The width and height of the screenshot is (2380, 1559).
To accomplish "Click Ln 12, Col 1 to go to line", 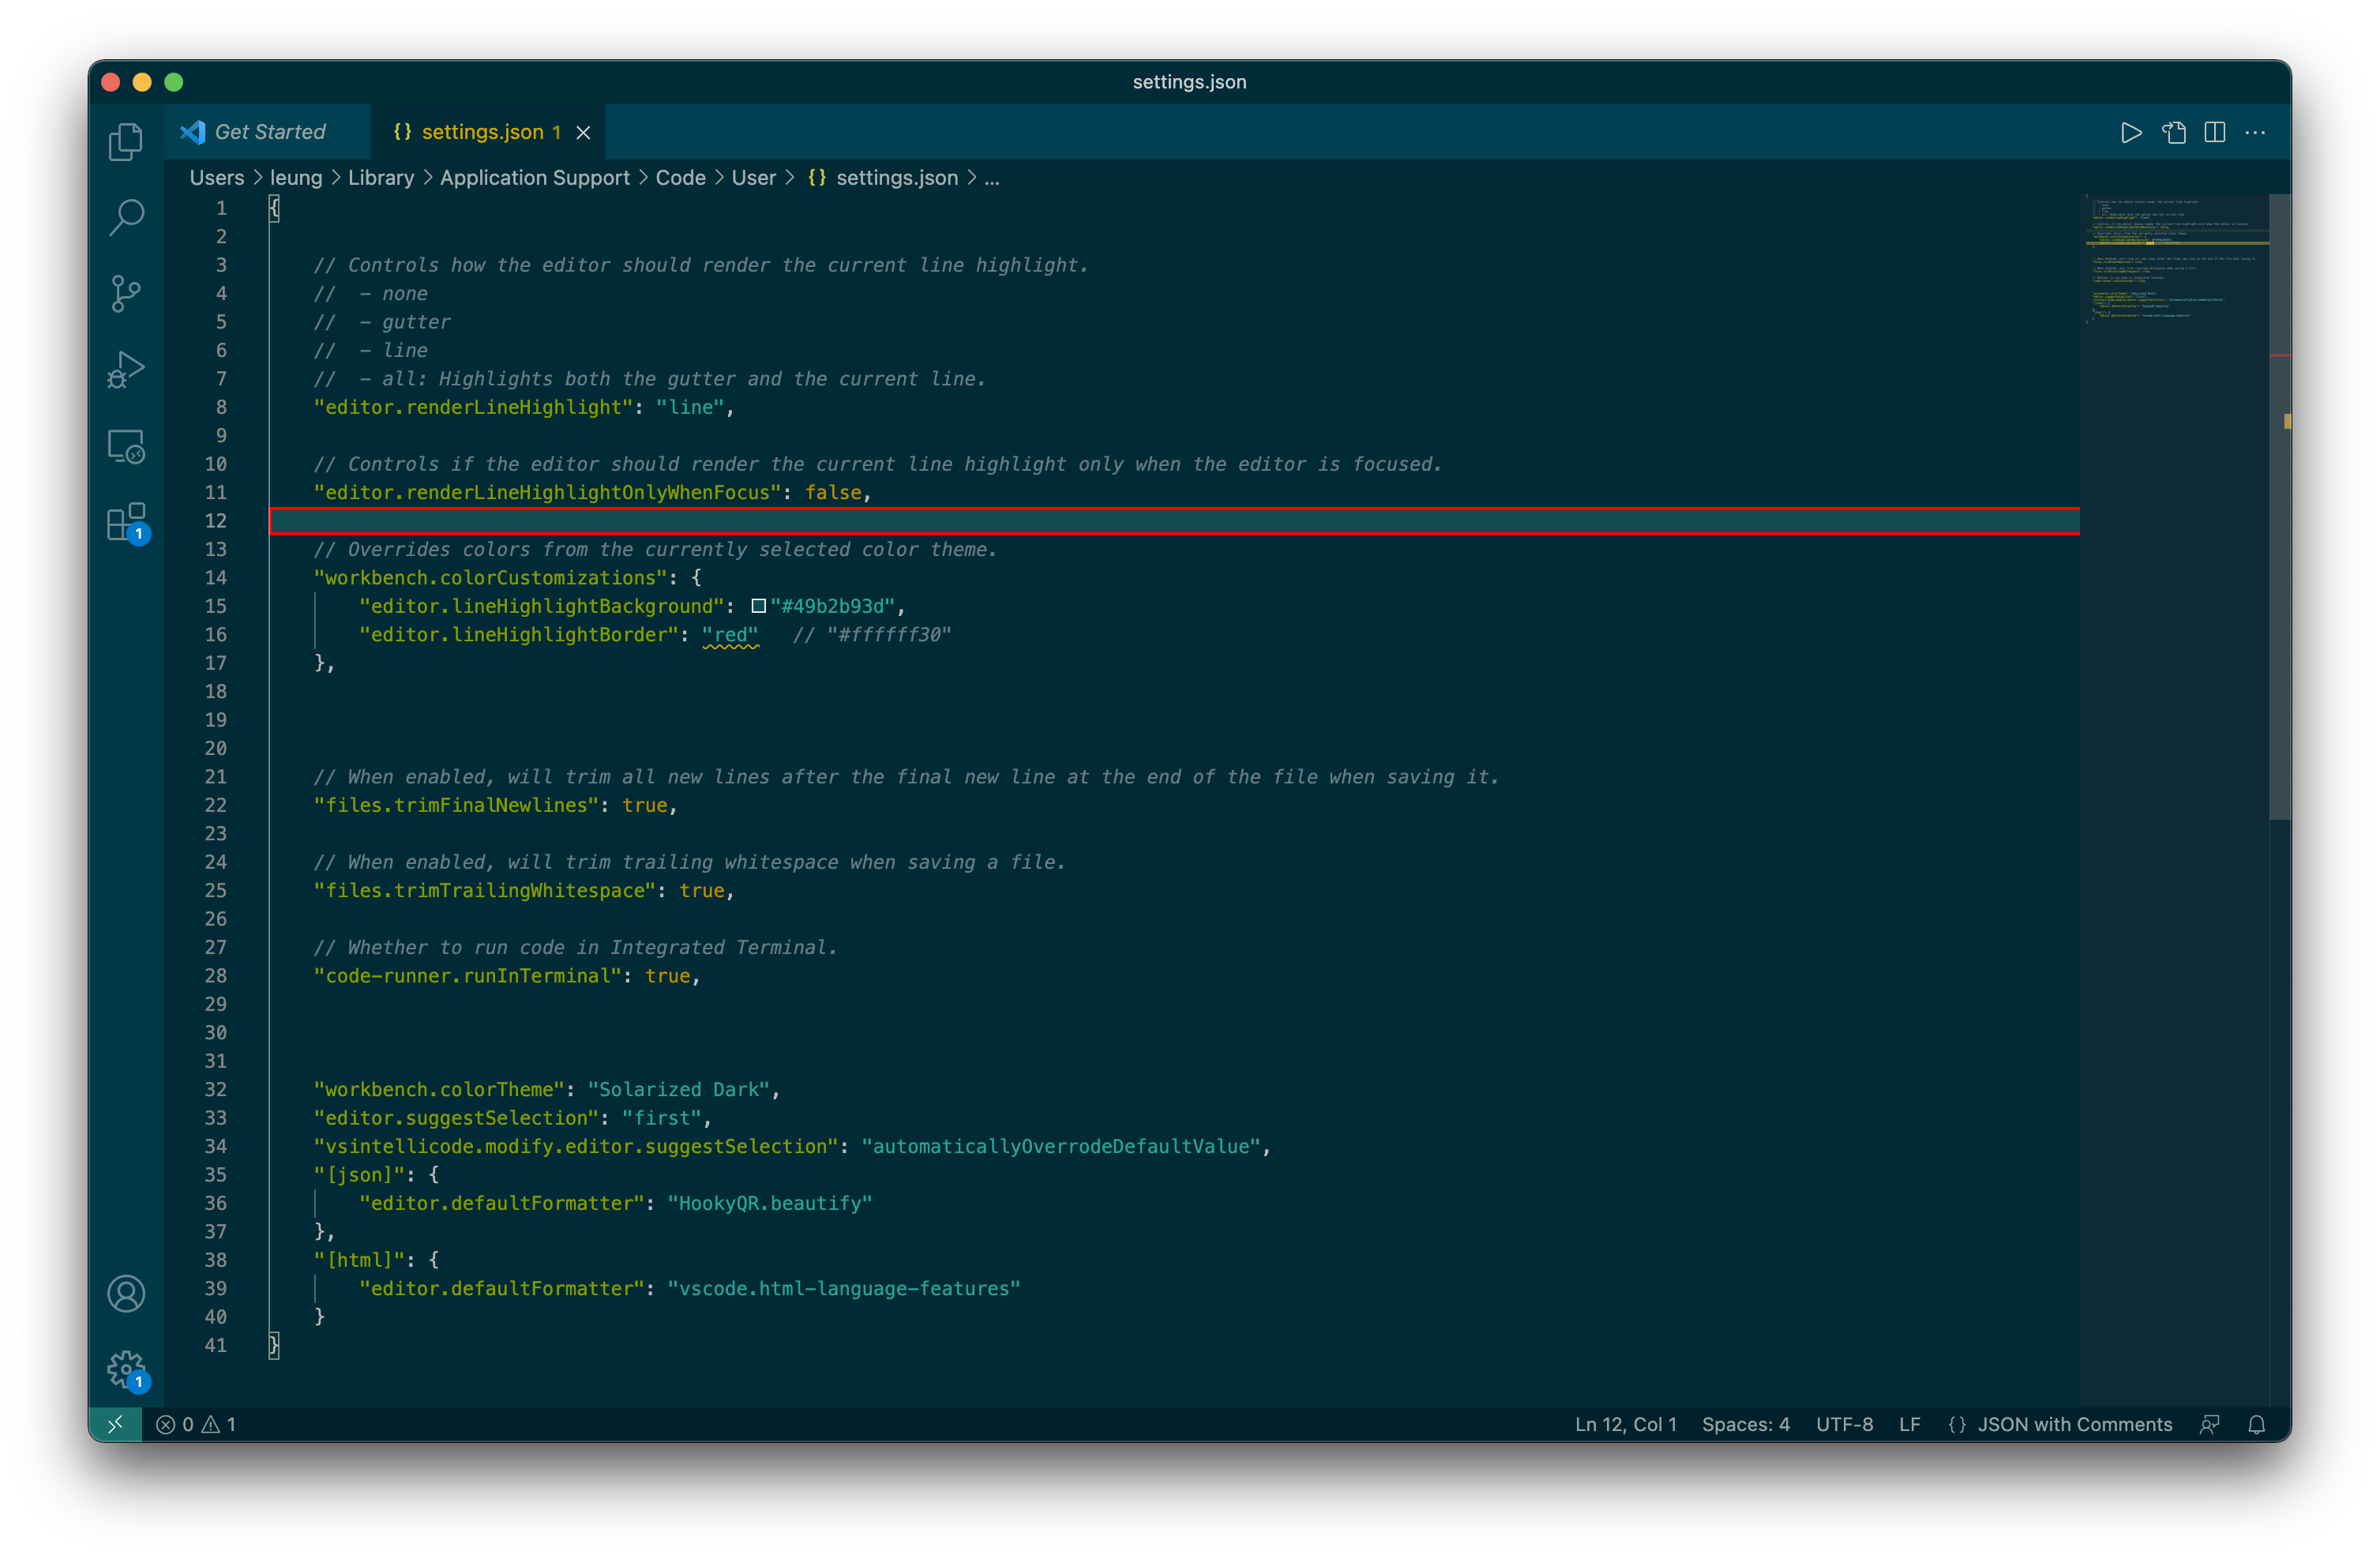I will 1625,1424.
